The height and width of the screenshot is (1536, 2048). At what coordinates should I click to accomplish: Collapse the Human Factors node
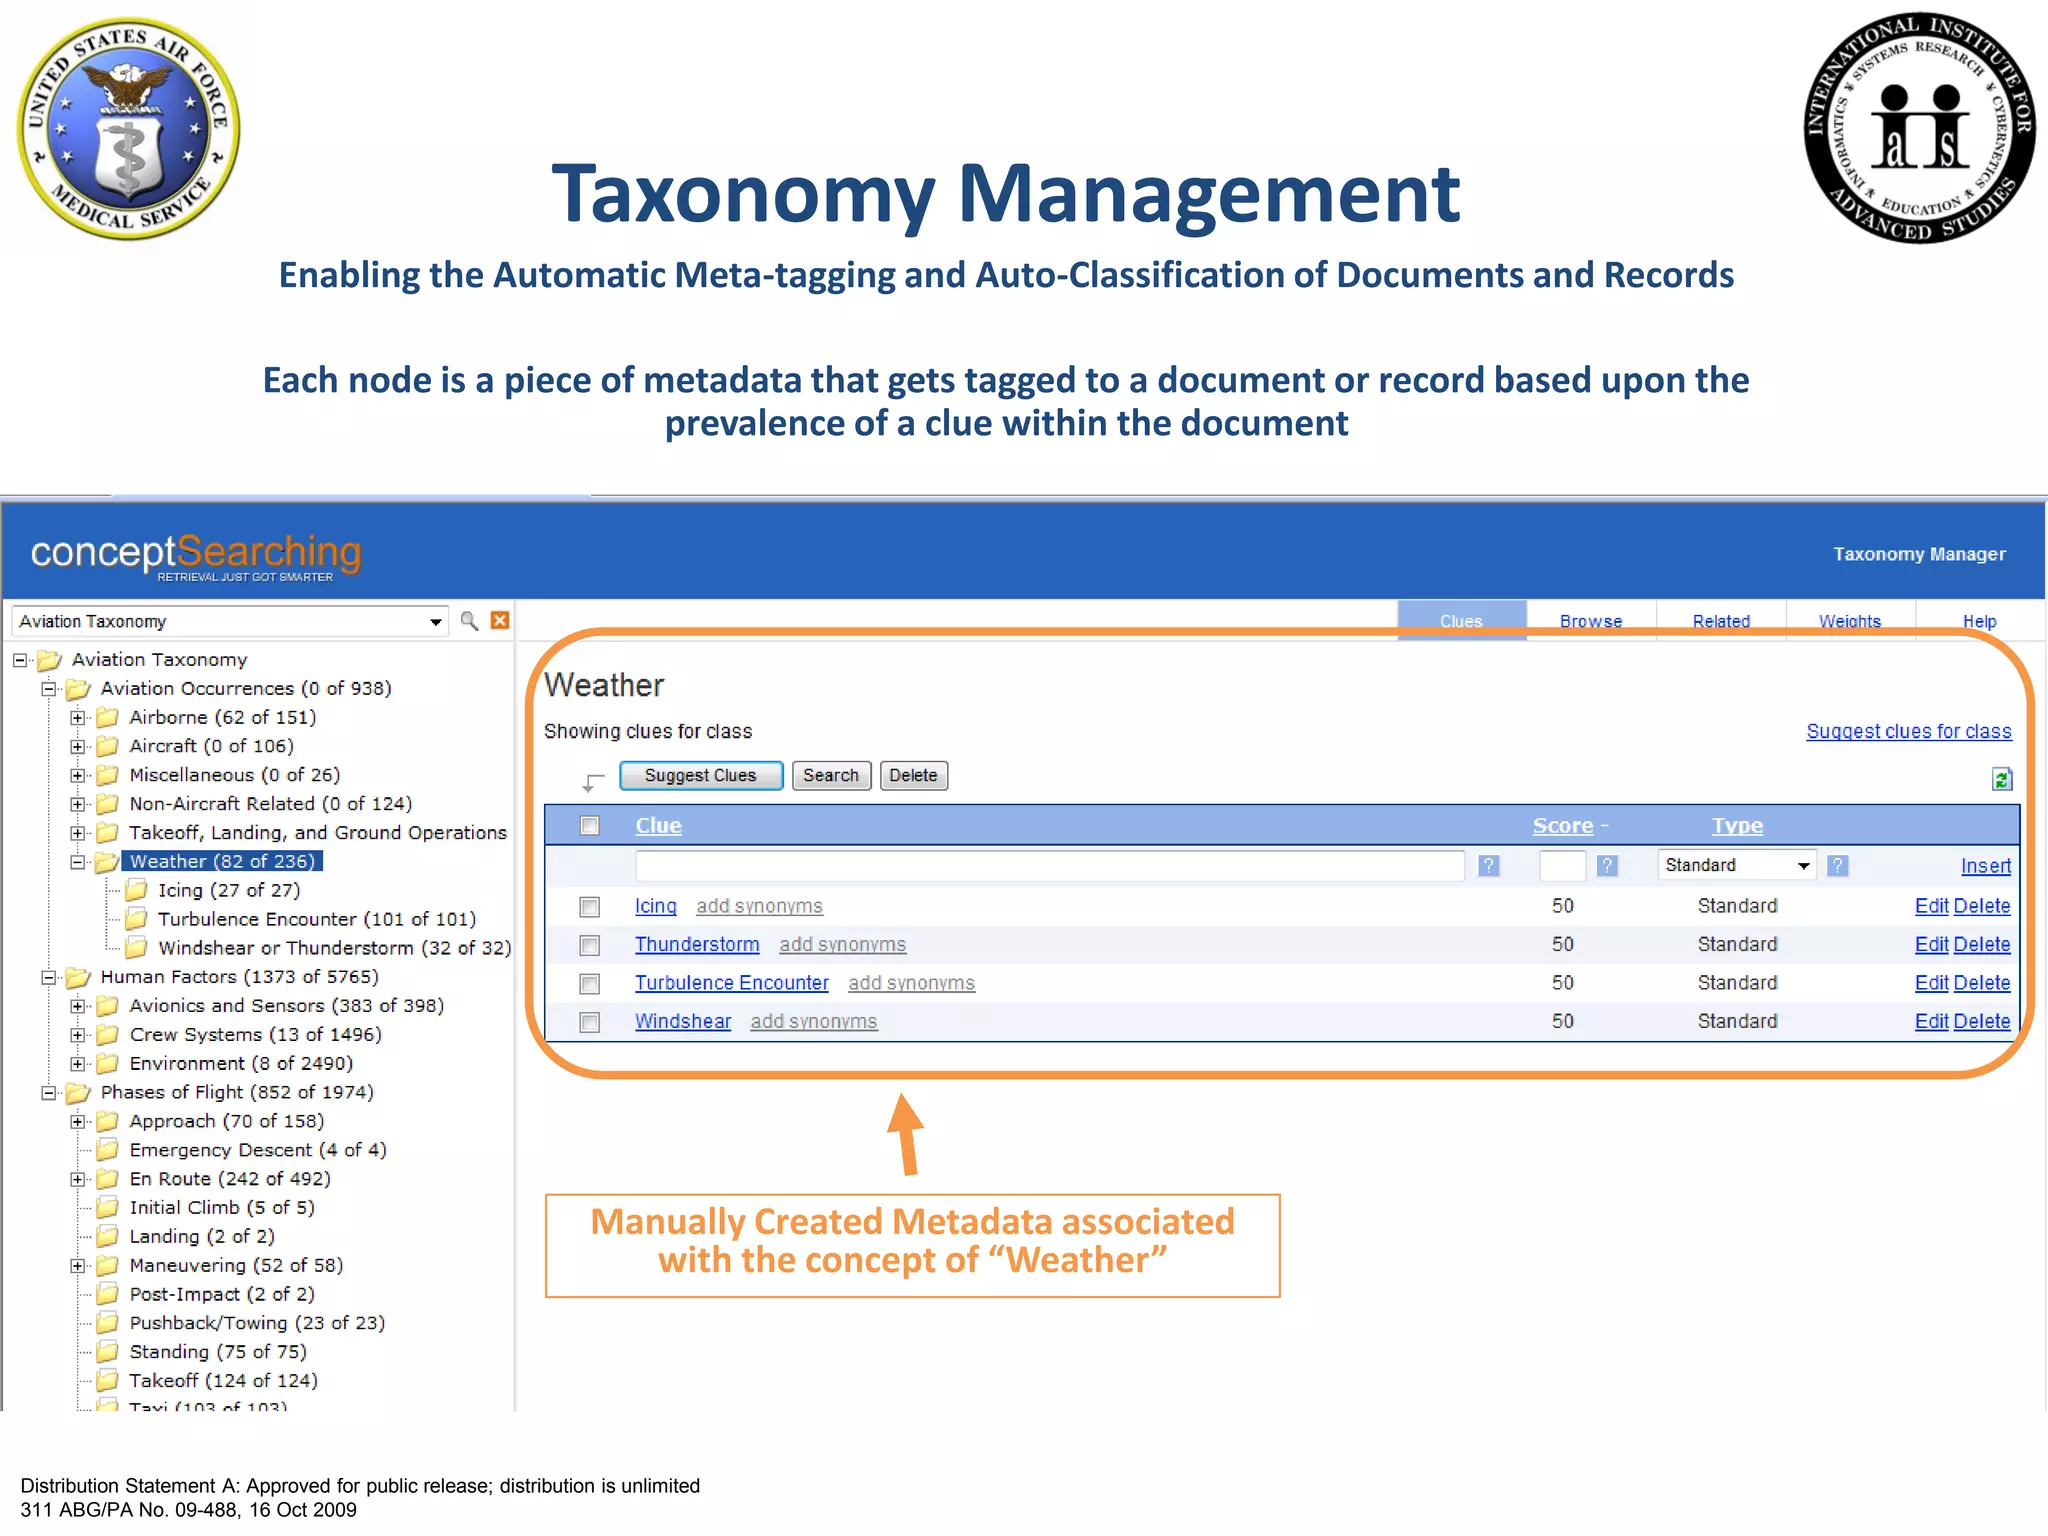[x=48, y=978]
